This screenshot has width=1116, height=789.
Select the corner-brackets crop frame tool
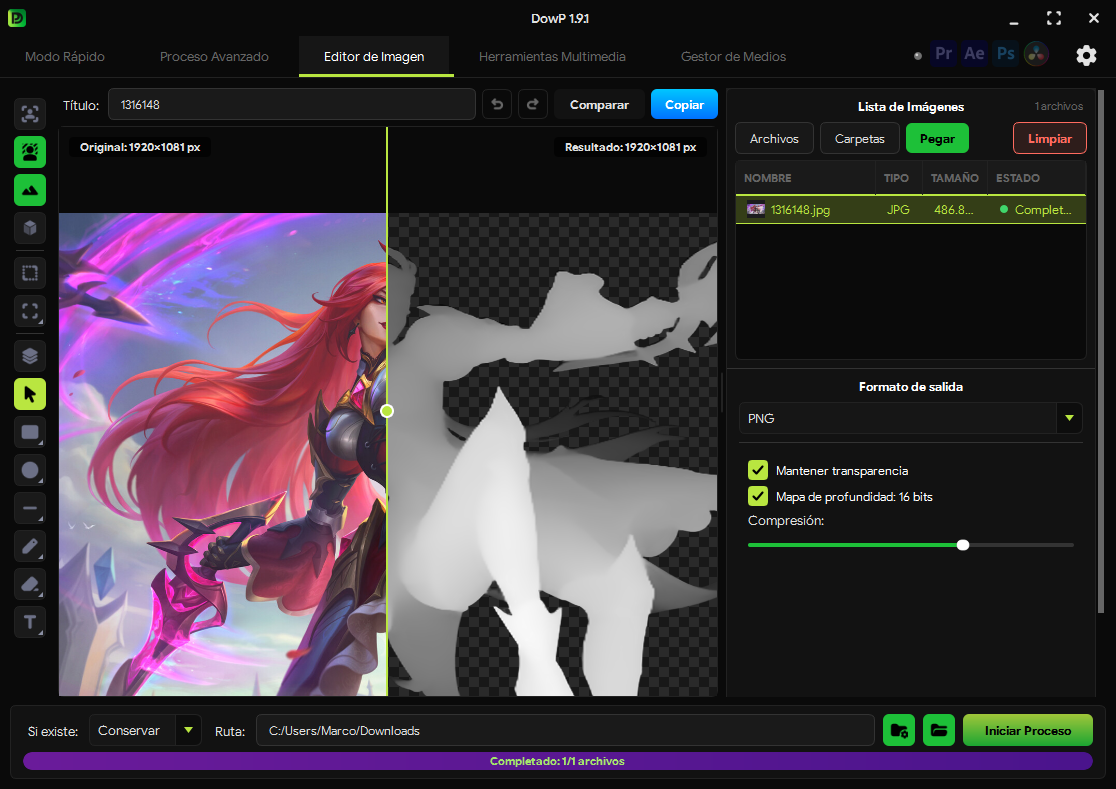[30, 311]
